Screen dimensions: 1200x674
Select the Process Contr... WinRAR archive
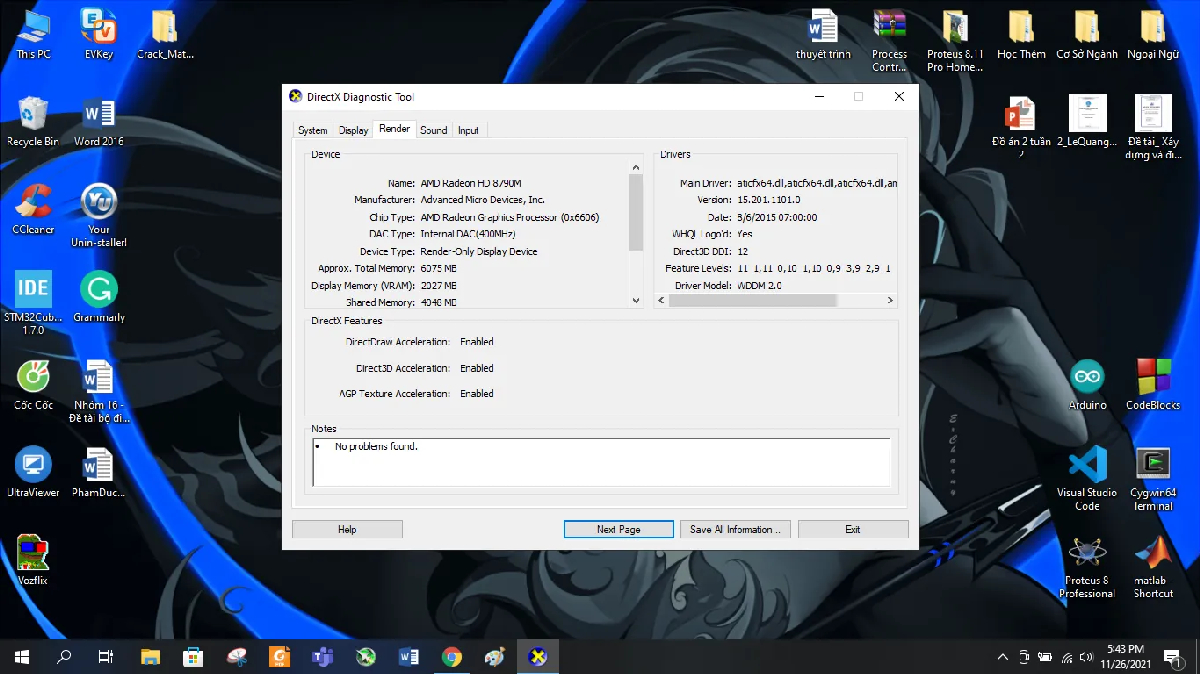pos(889,41)
